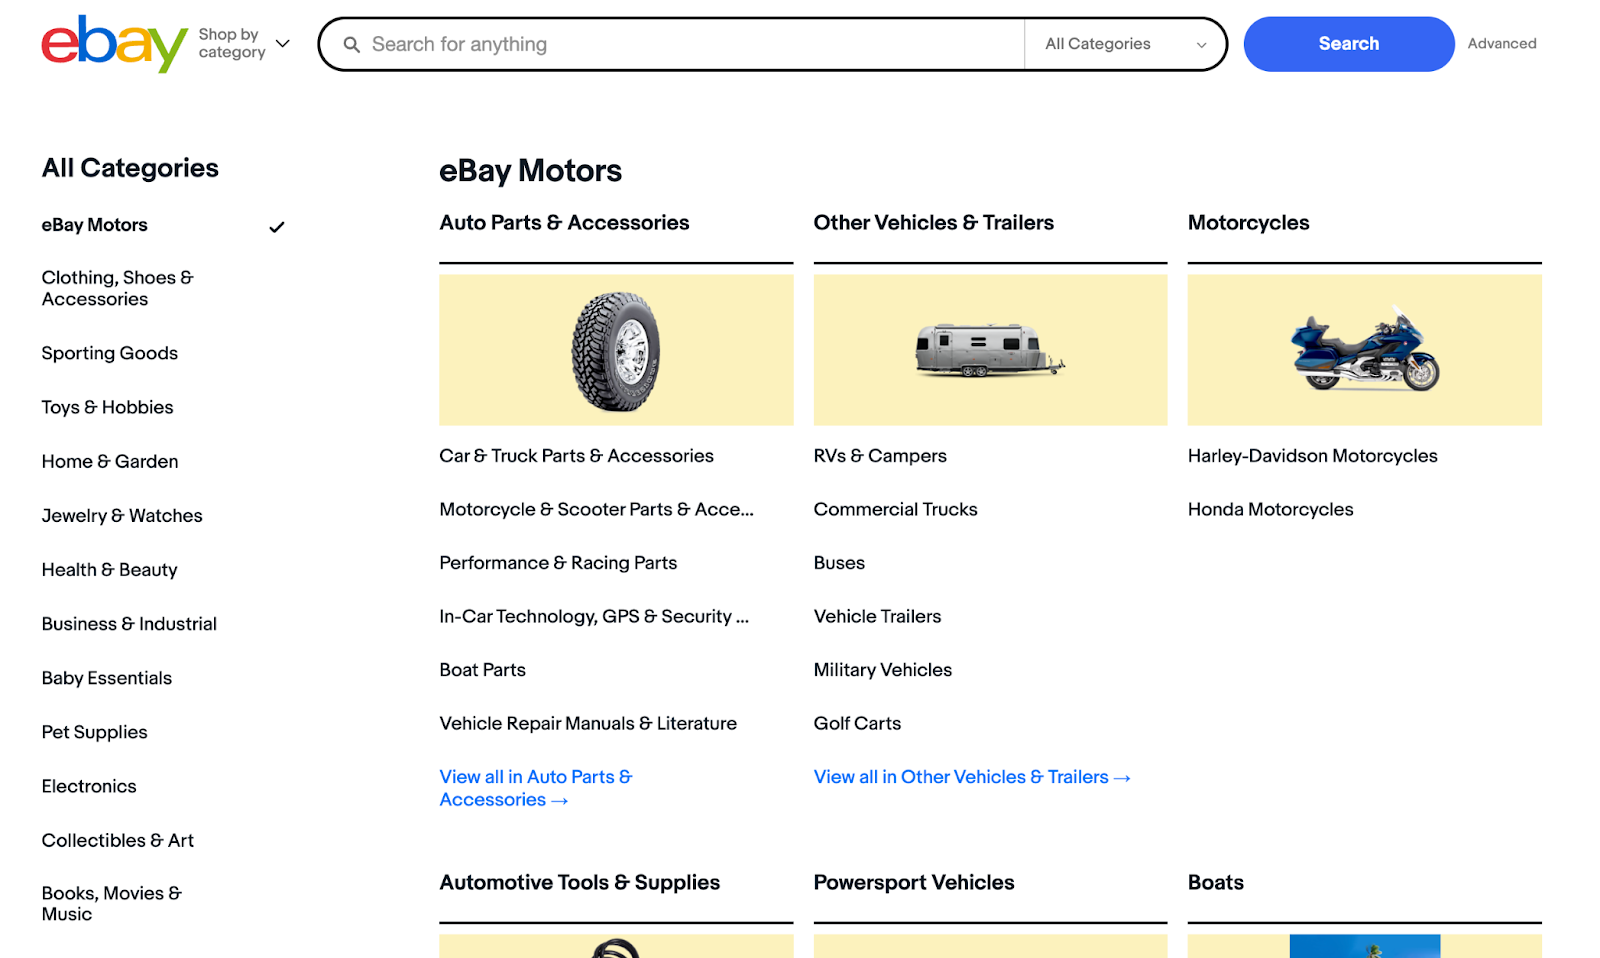The image size is (1600, 958).
Task: Click the checkmark beside eBay Motors
Action: pyautogui.click(x=277, y=227)
